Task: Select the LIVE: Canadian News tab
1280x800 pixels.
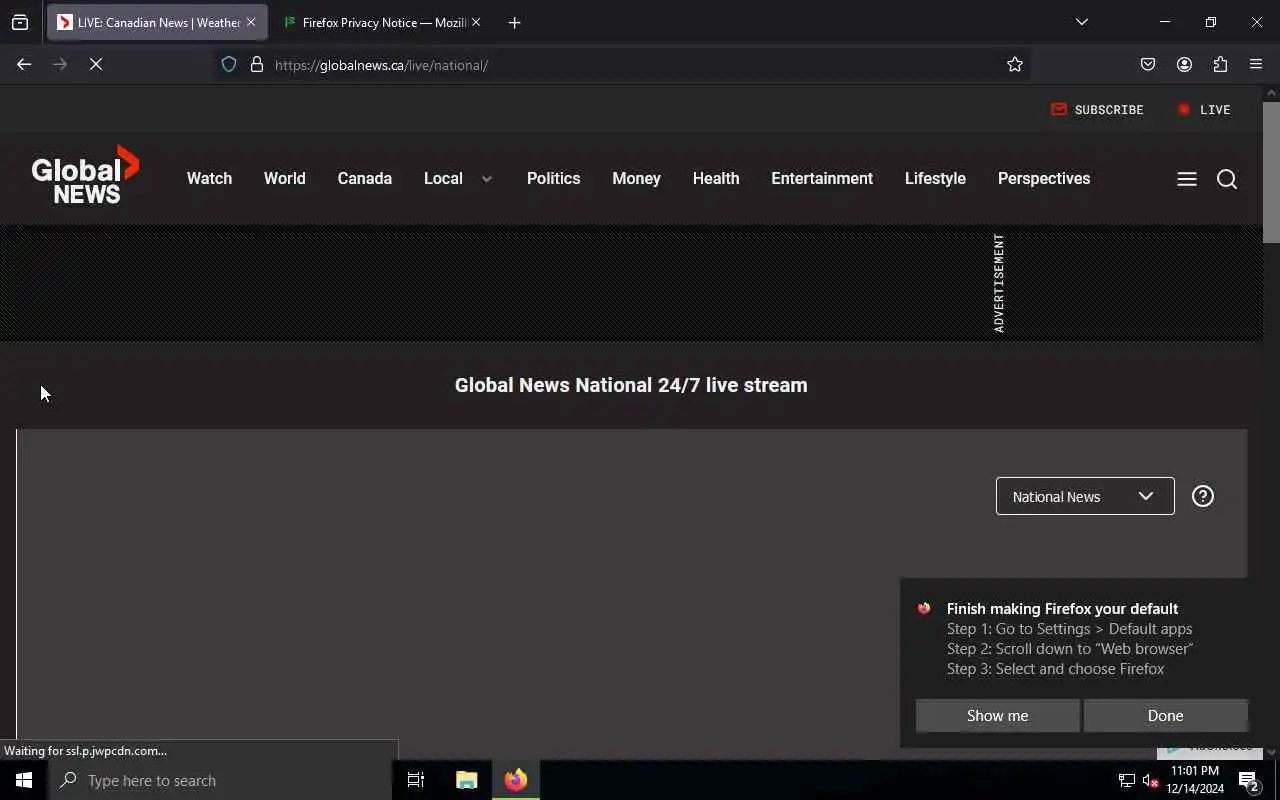Action: (x=157, y=22)
